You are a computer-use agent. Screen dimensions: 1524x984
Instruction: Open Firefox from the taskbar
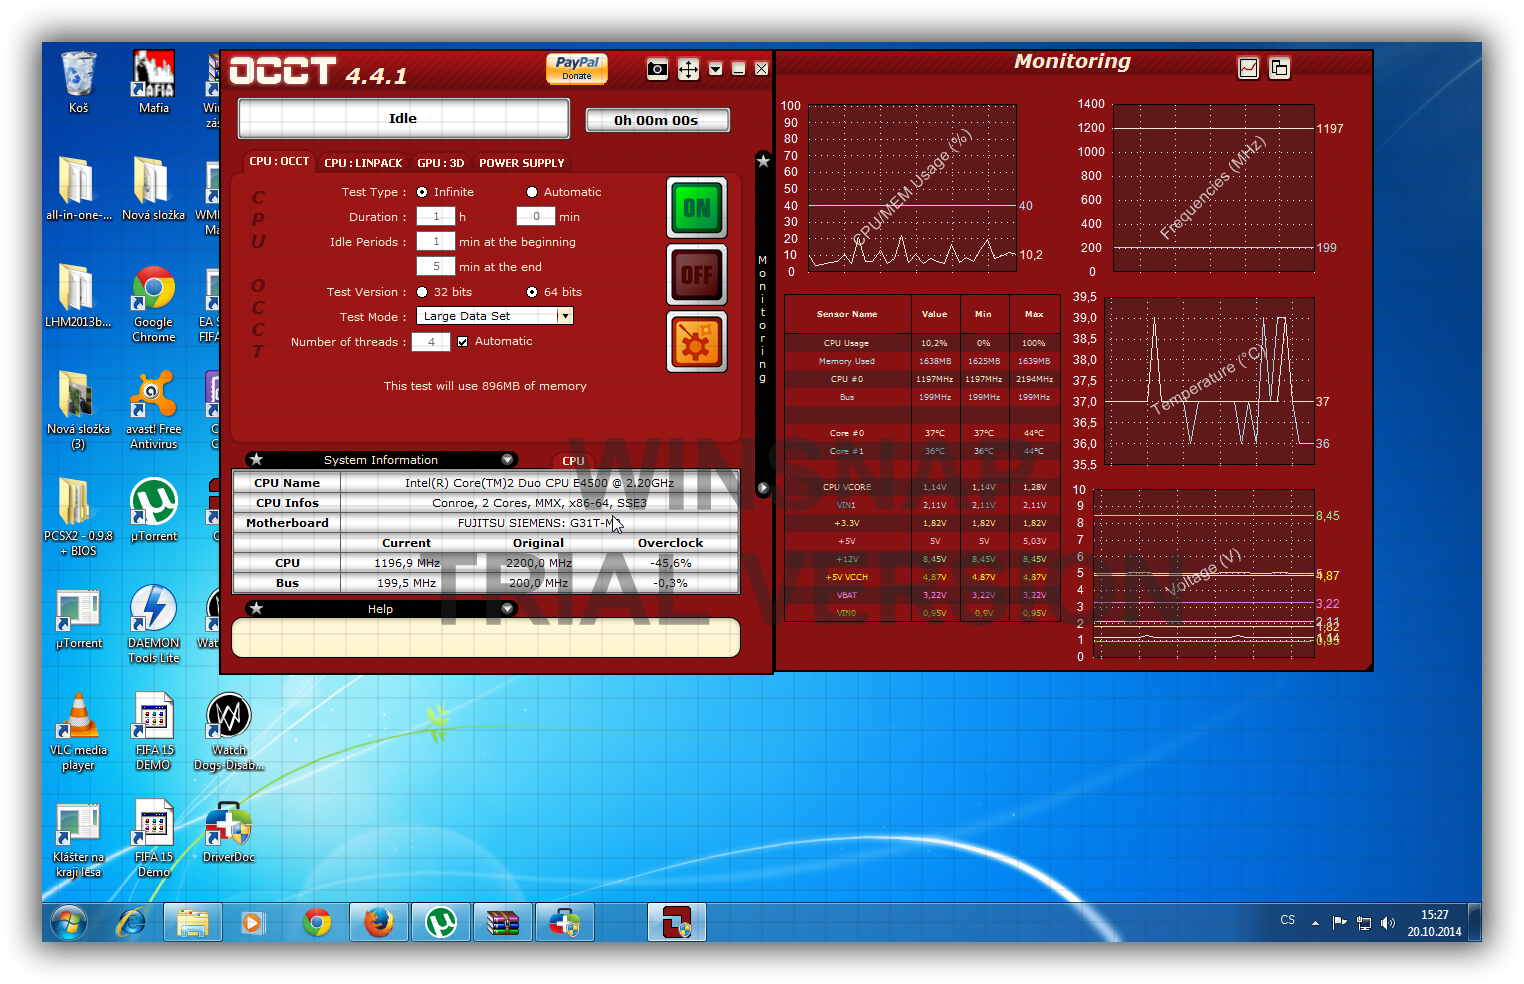[379, 922]
